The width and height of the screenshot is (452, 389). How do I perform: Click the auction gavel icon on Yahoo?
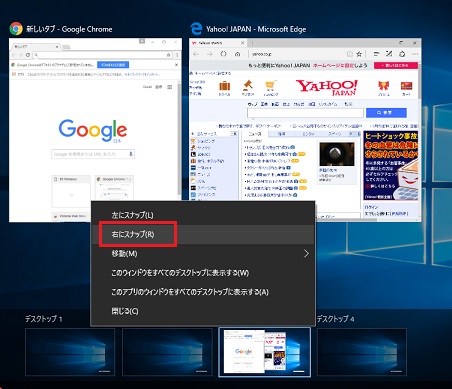248,86
